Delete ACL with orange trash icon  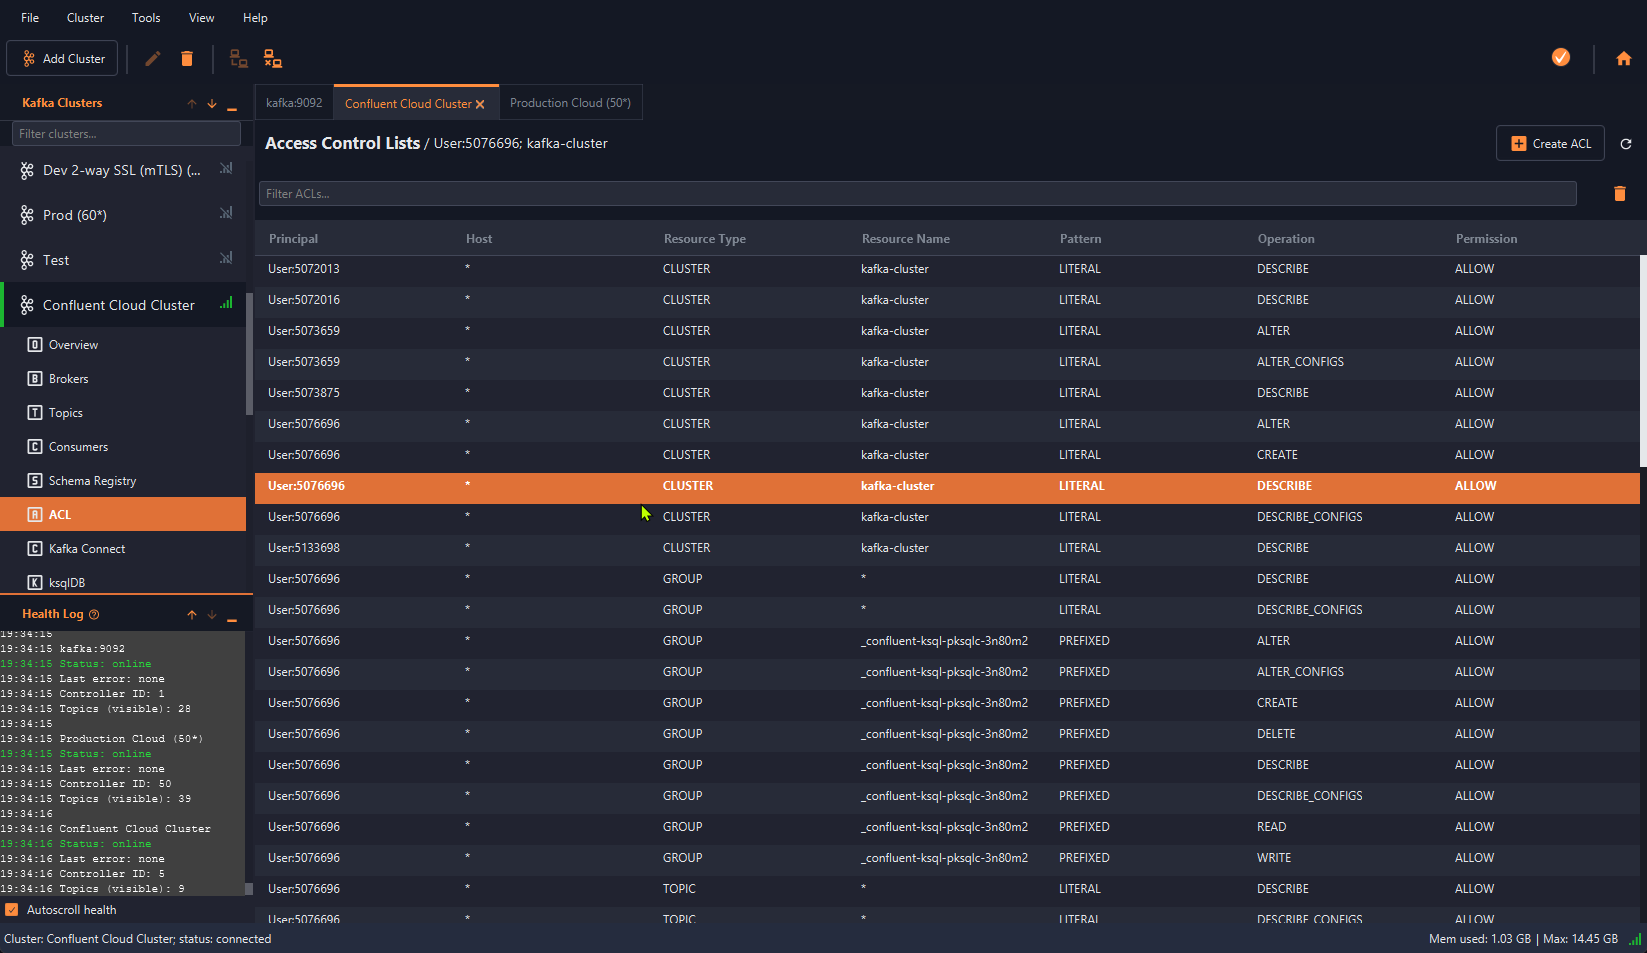1620,194
